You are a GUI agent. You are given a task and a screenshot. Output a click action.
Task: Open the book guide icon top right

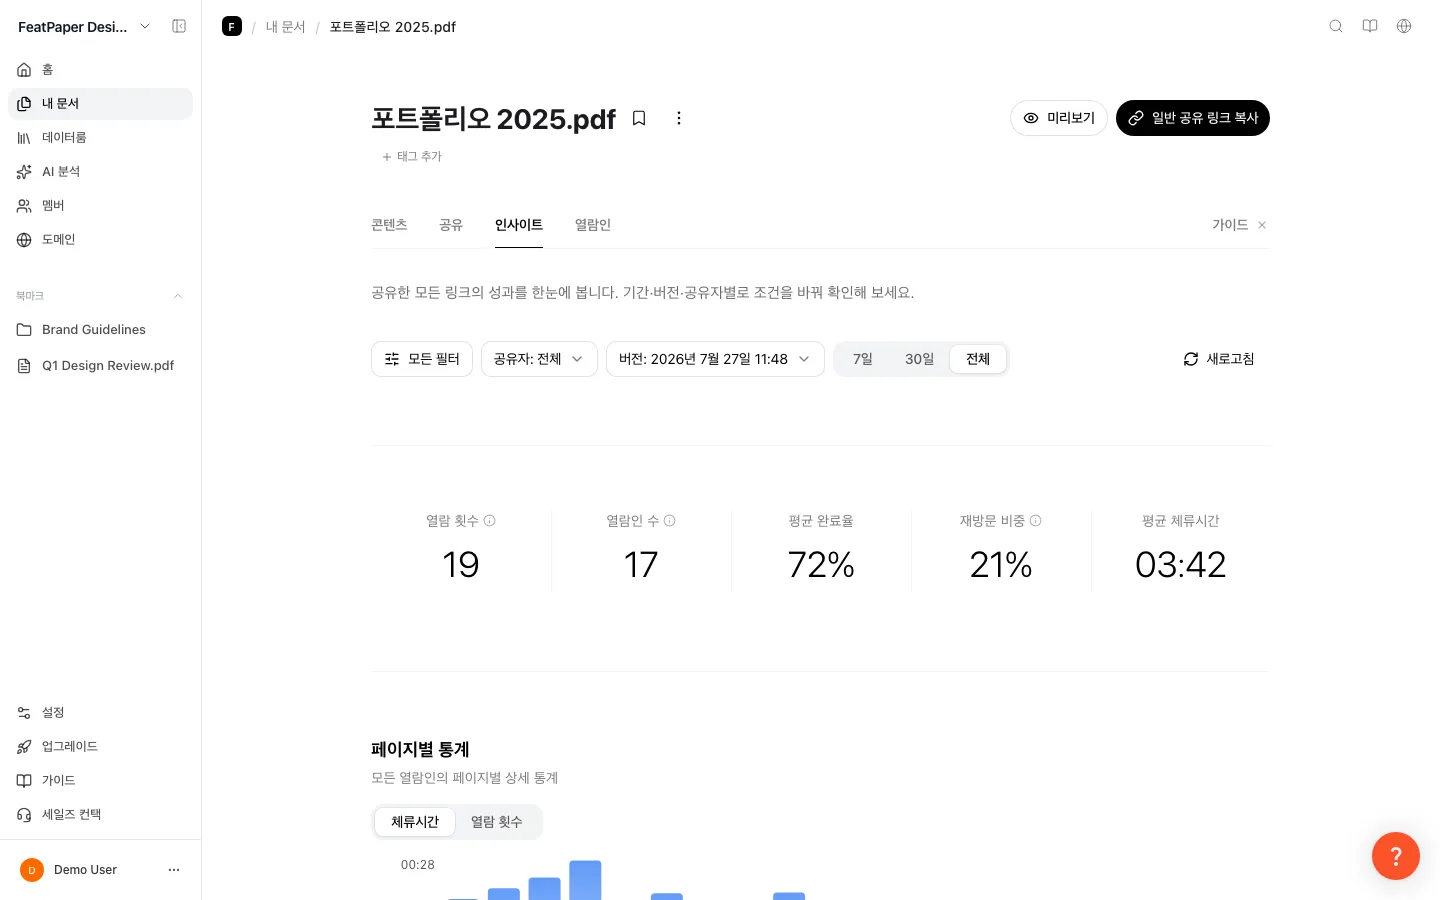1370,26
